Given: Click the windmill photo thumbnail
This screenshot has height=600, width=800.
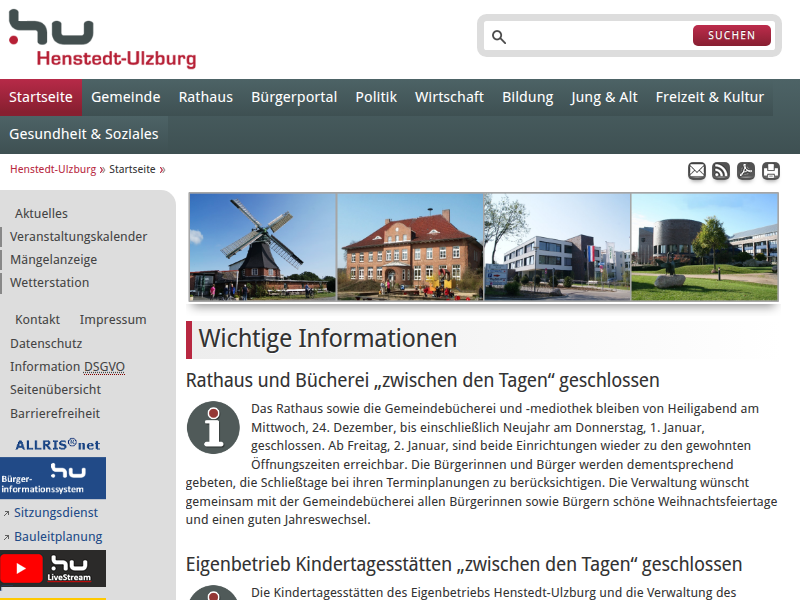Looking at the screenshot, I should click(263, 247).
